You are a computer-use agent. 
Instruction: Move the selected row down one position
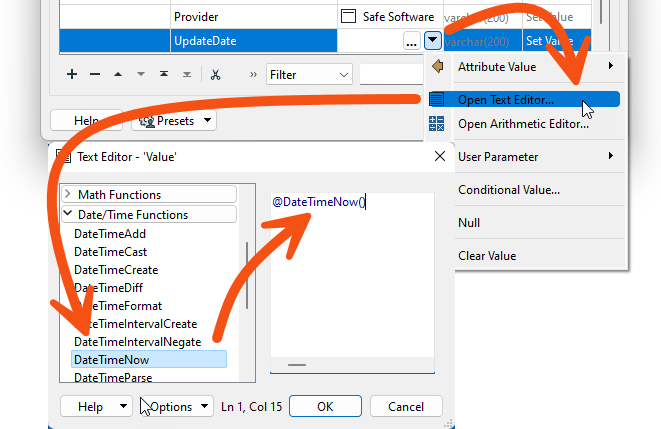pos(141,75)
